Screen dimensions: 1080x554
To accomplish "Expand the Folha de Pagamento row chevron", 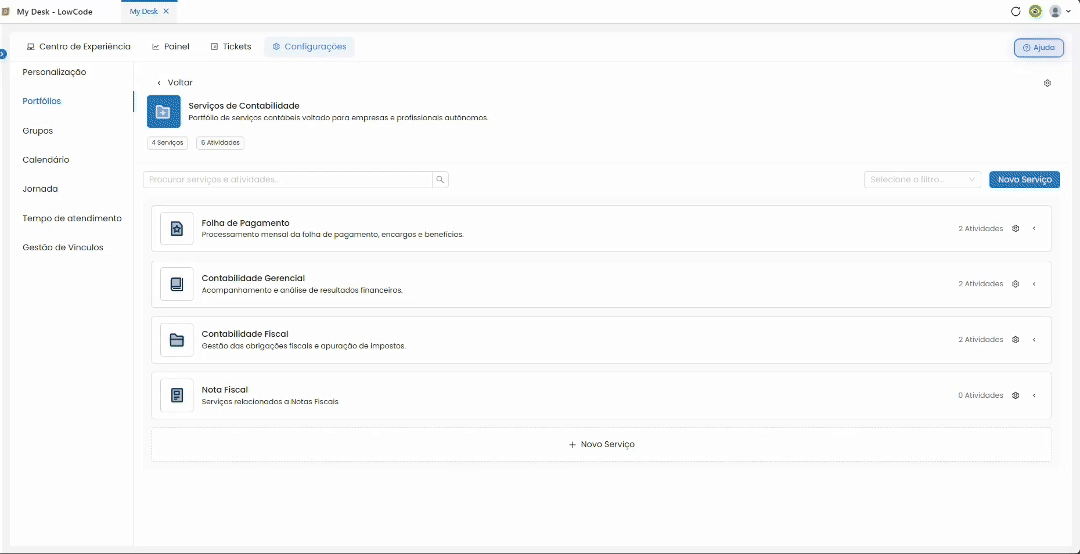I will 1034,229.
